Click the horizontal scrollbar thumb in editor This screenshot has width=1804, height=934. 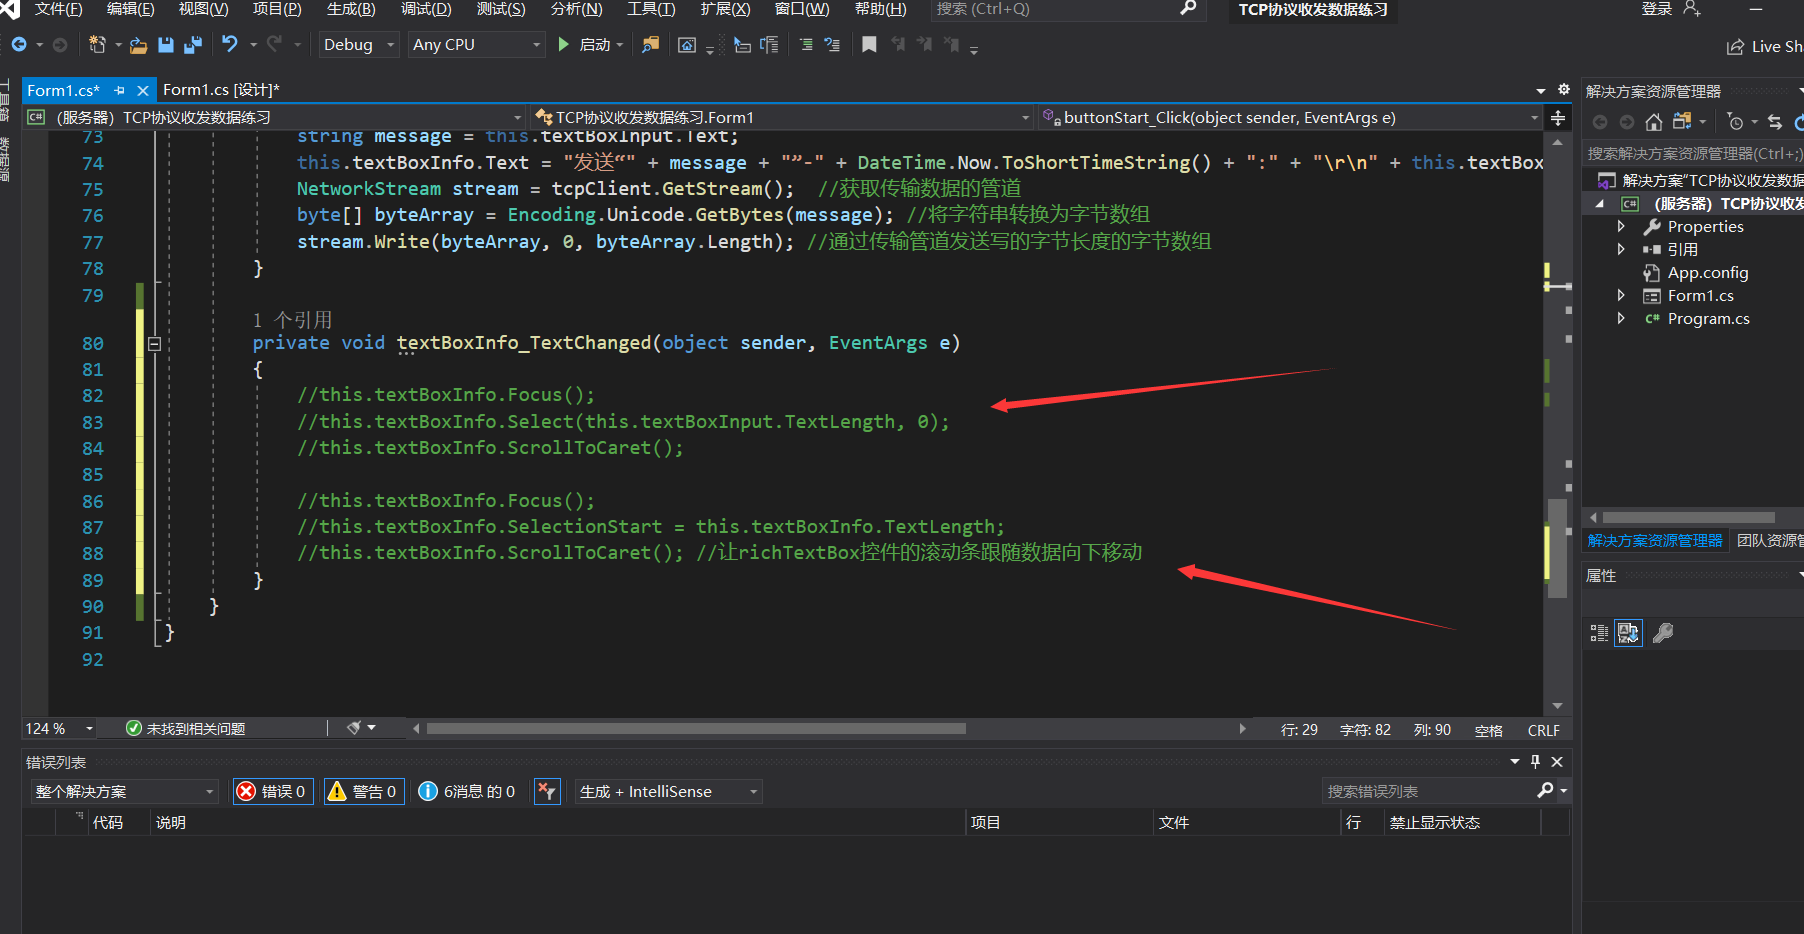696,729
